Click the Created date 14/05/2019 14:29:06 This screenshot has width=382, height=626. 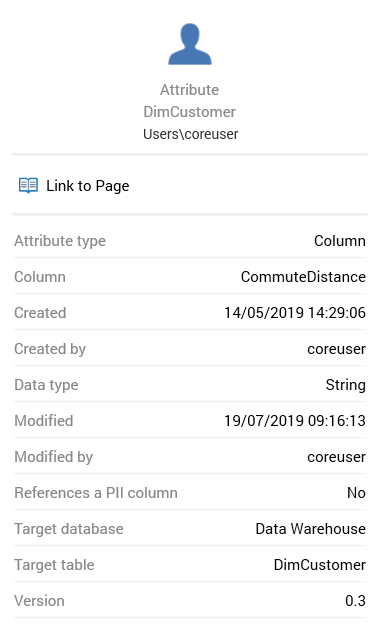point(295,313)
